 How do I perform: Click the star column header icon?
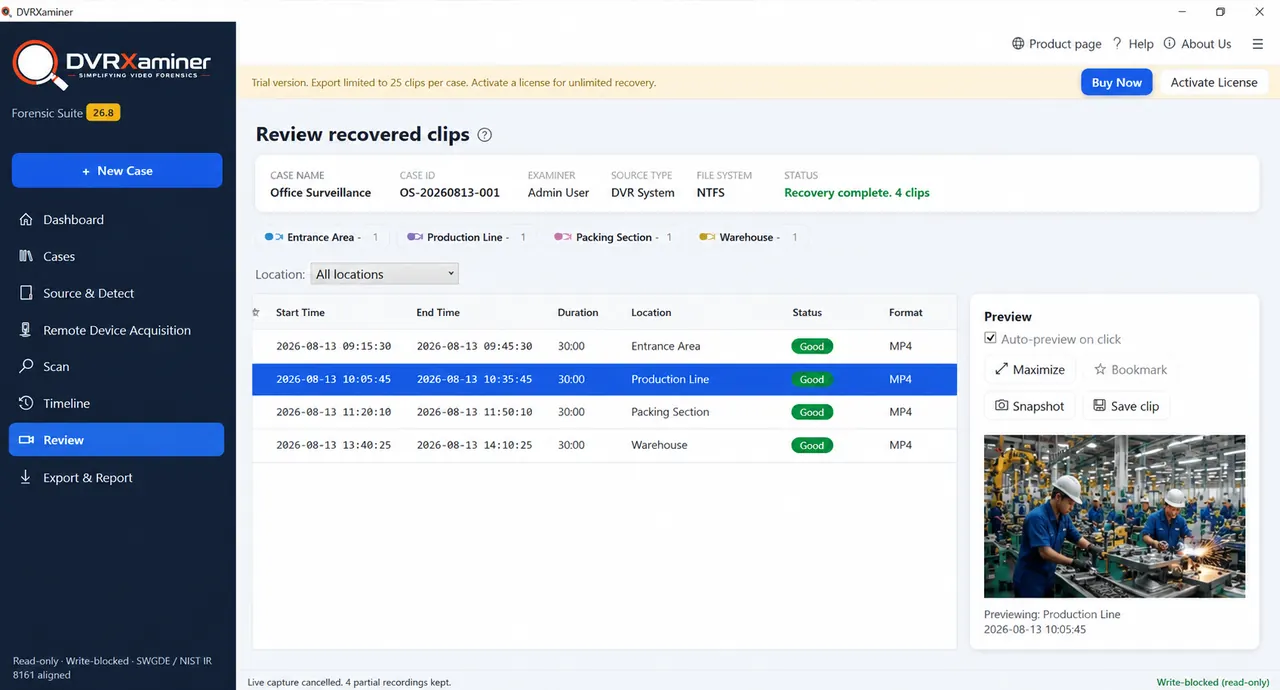[256, 313]
